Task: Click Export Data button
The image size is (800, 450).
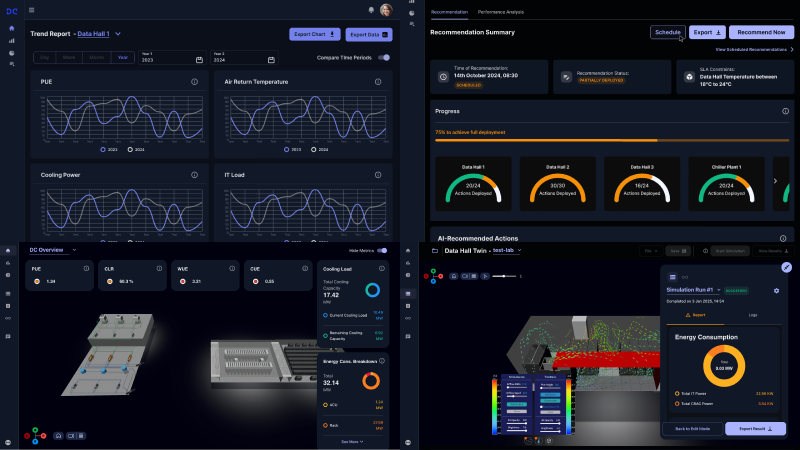Action: tap(369, 35)
